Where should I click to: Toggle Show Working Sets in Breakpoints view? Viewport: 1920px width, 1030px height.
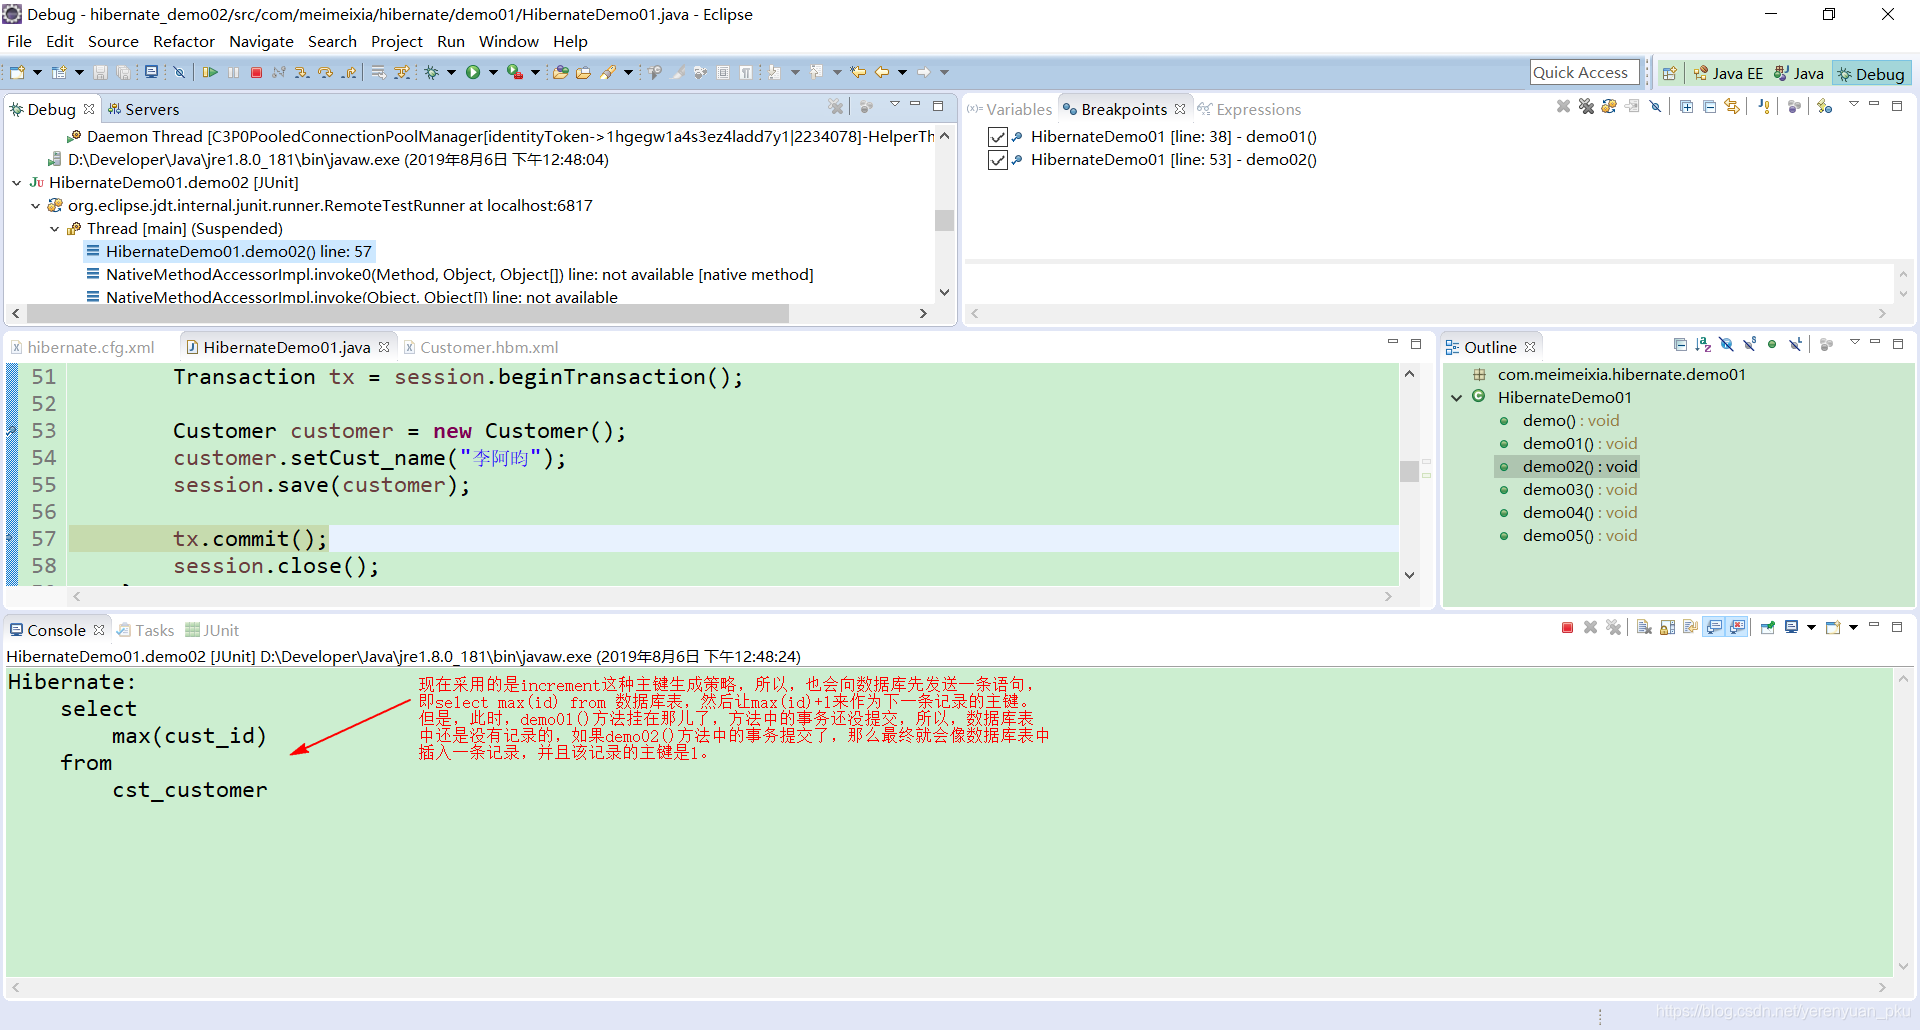coord(1794,106)
